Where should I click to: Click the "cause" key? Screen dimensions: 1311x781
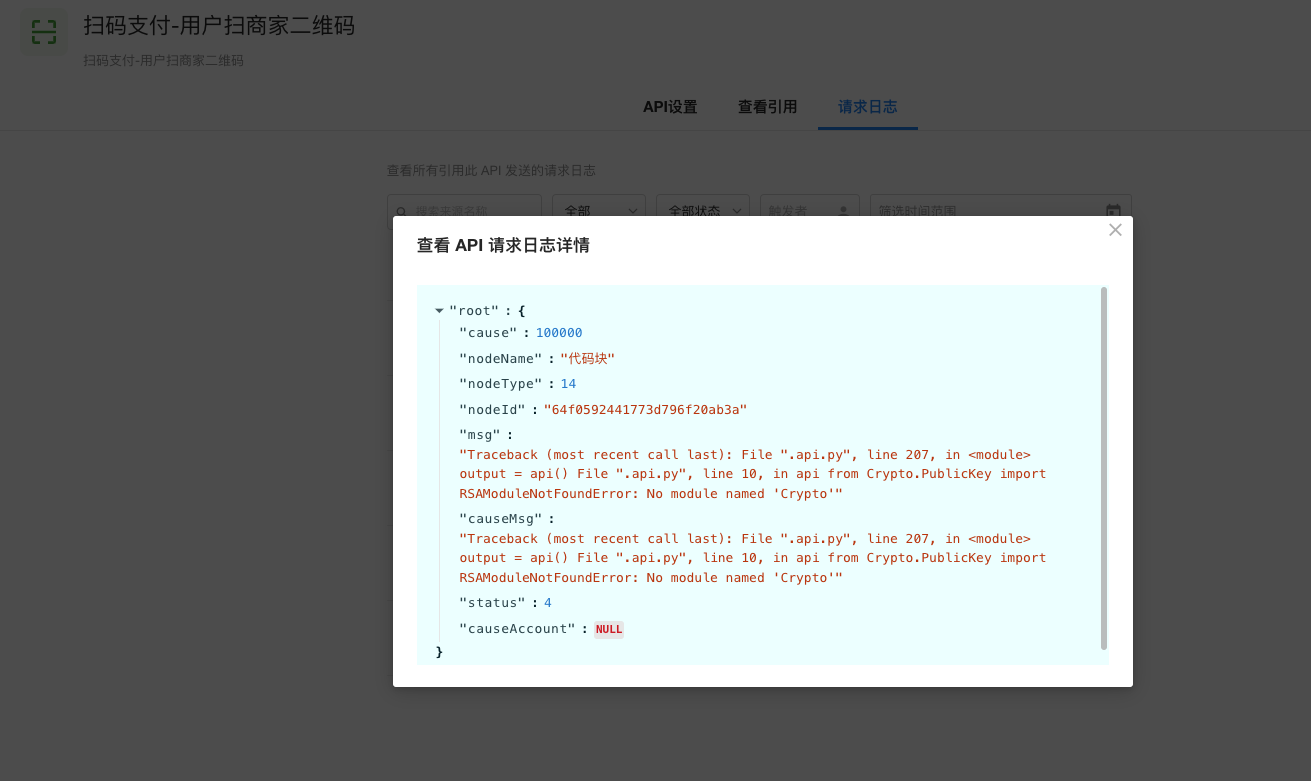click(x=488, y=333)
